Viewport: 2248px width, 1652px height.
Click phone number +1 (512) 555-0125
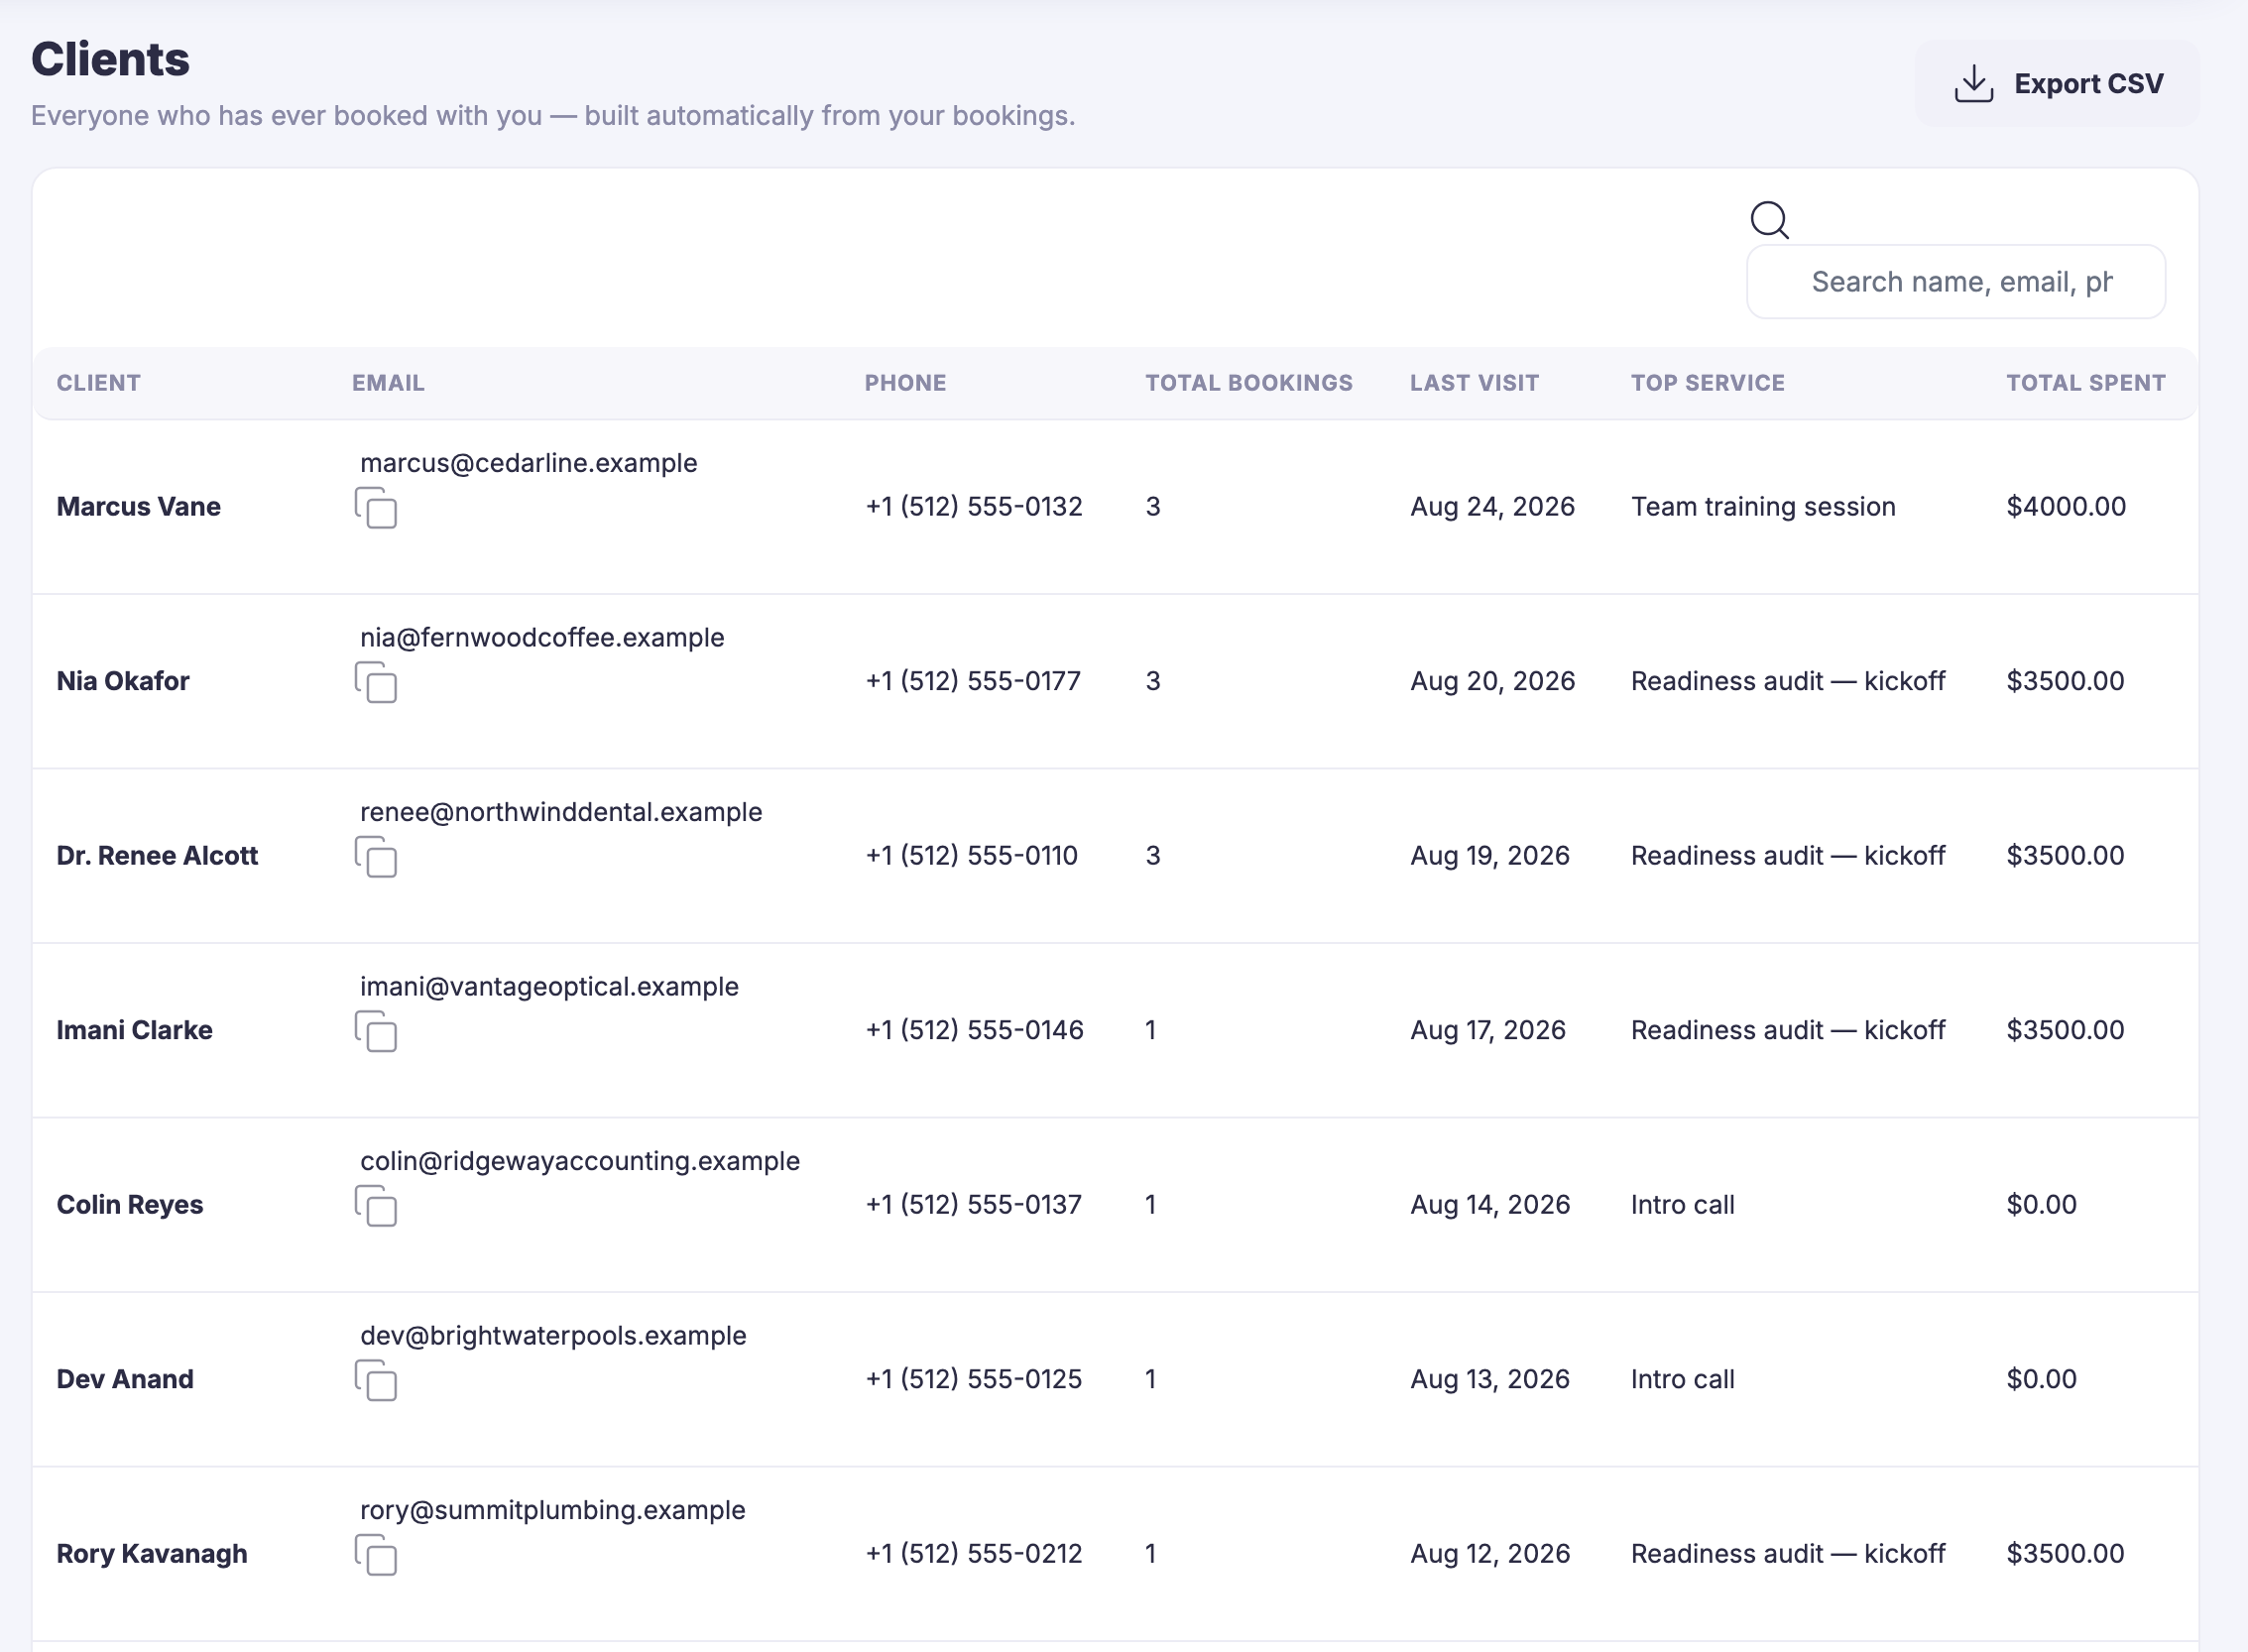click(x=974, y=1379)
